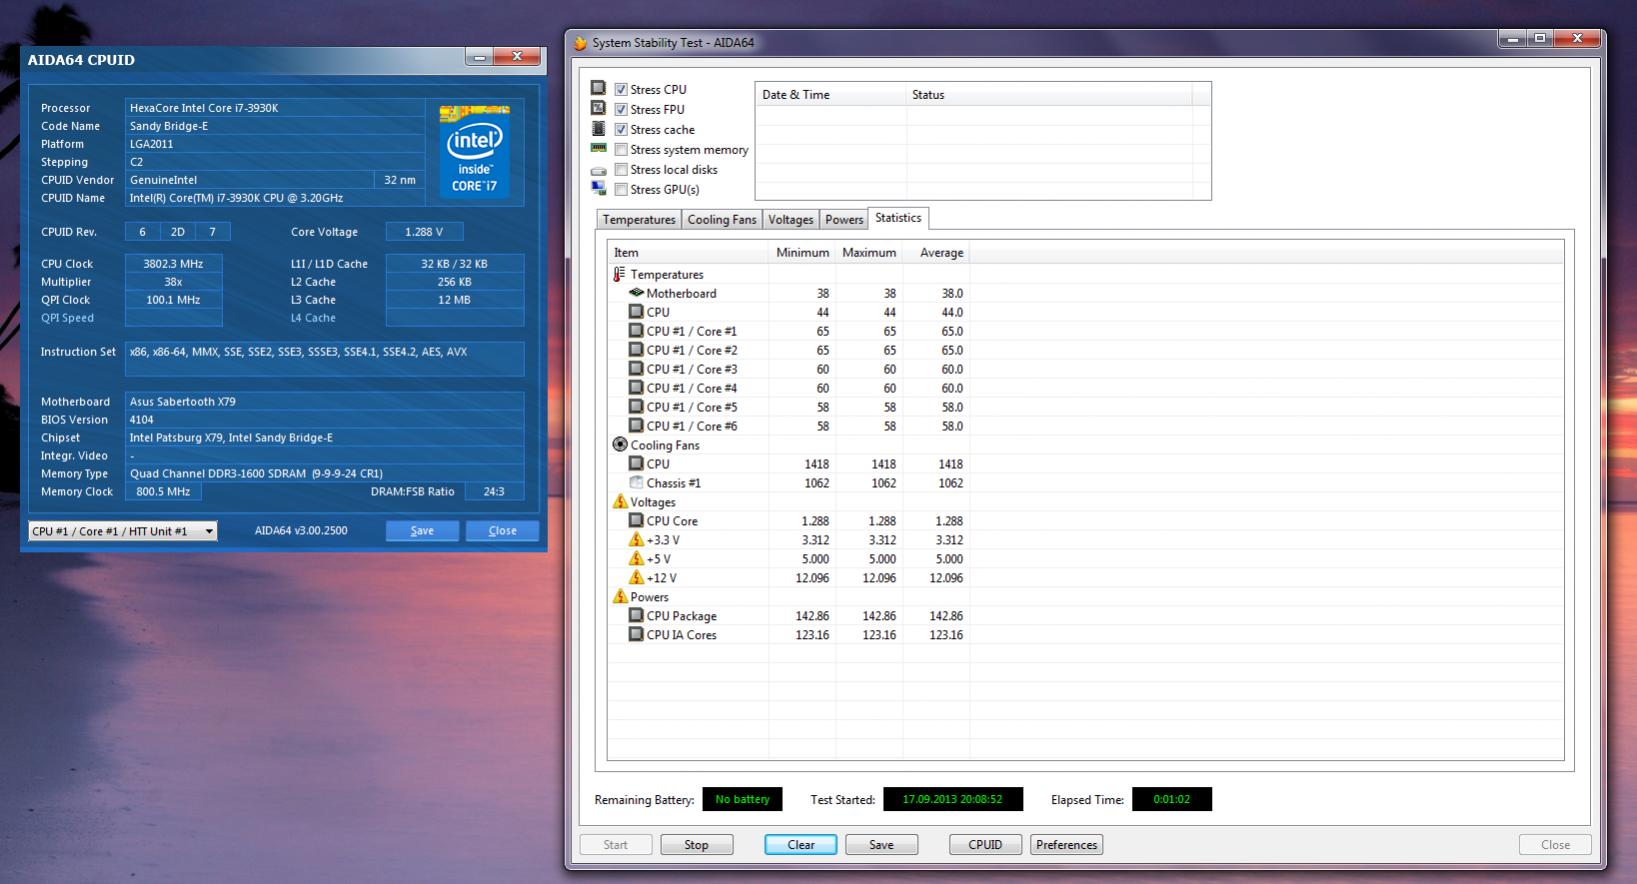Click the Intel Core i7 logo in CPUID window
The width and height of the screenshot is (1637, 884).
coord(475,151)
